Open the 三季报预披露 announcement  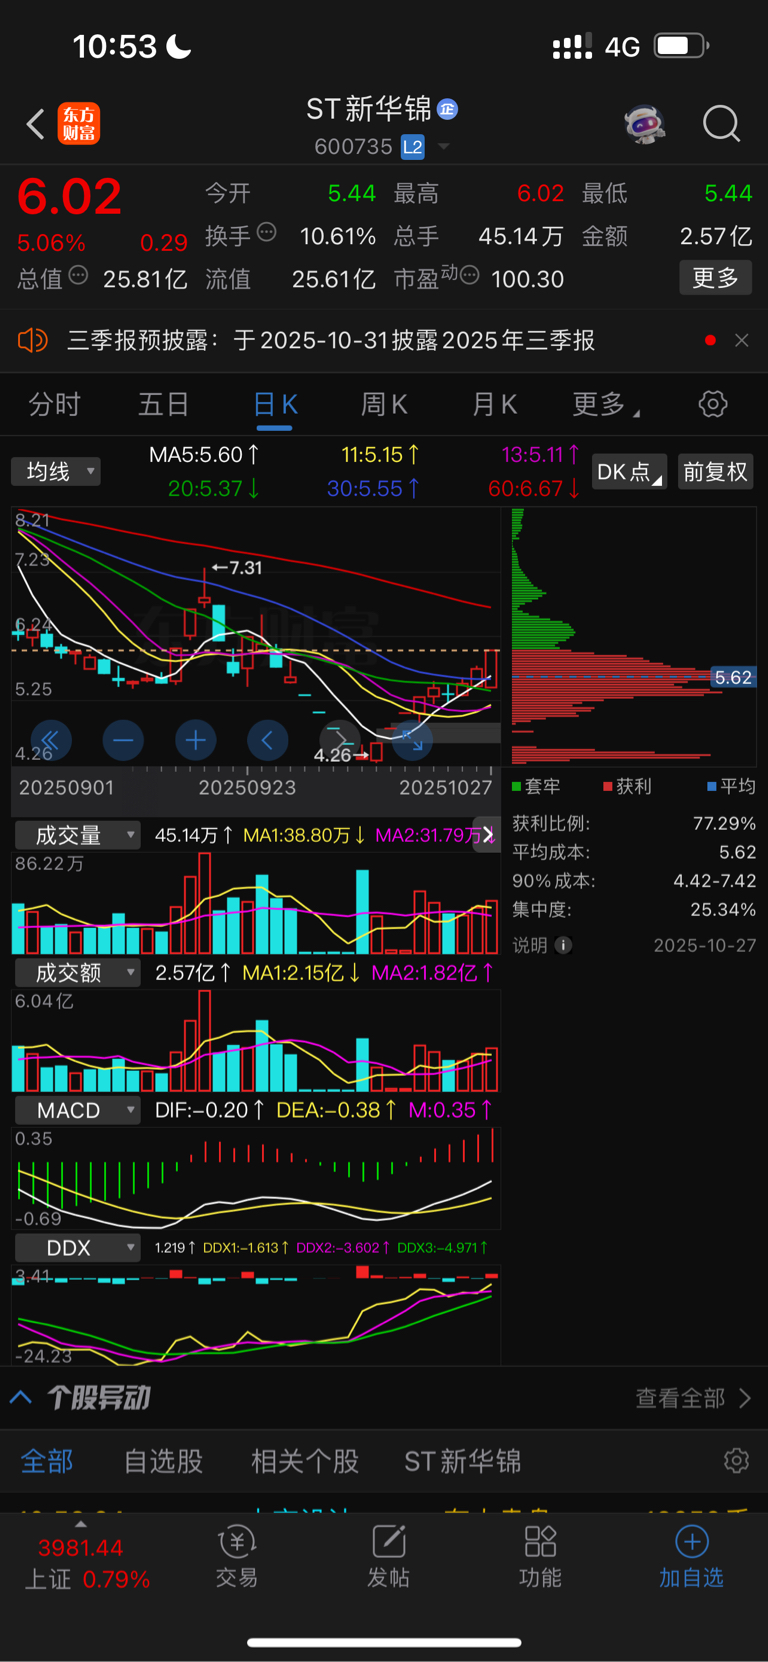coord(331,340)
